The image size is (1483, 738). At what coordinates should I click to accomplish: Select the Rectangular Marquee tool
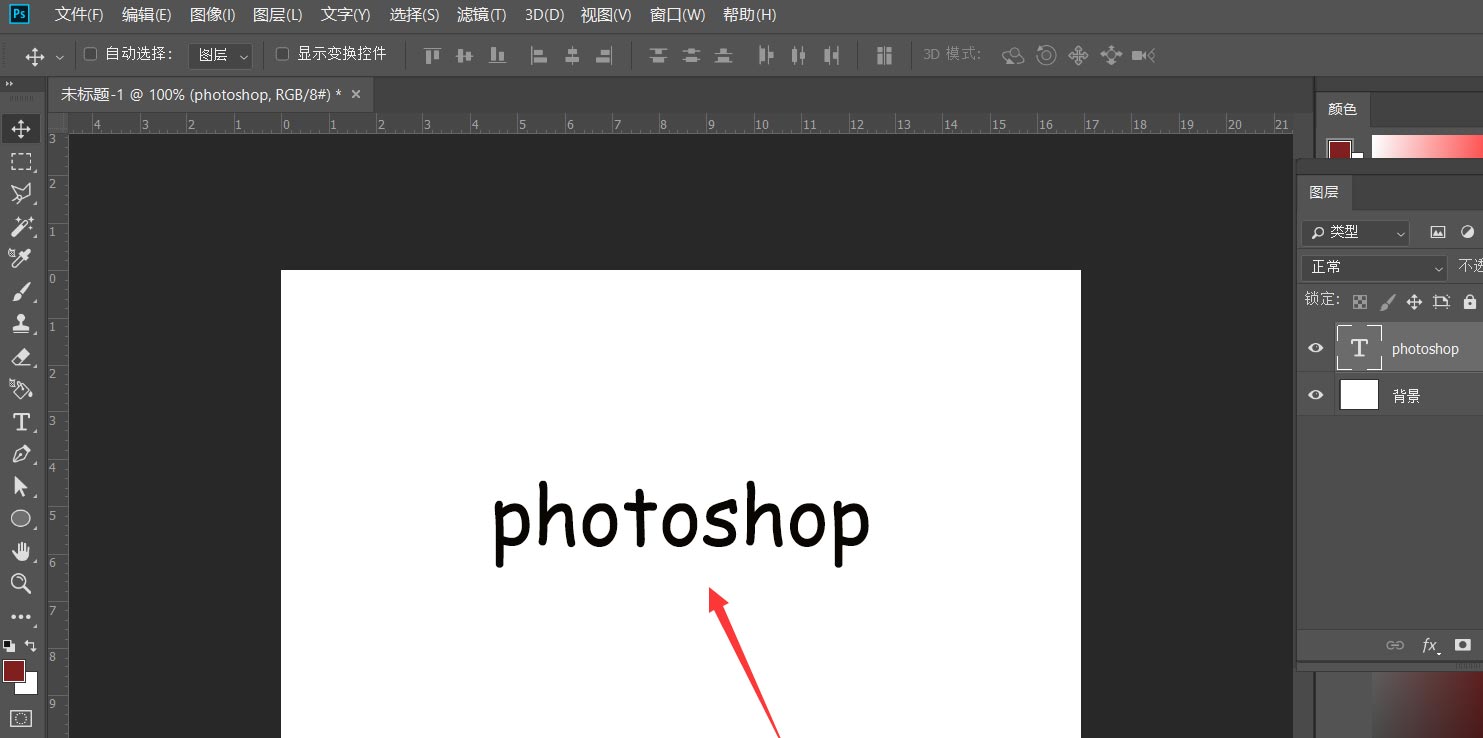[x=21, y=161]
